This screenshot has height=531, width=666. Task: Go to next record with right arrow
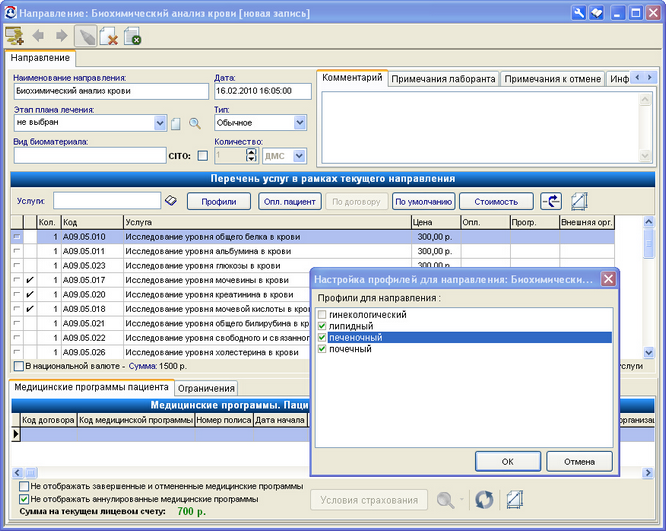[62, 36]
